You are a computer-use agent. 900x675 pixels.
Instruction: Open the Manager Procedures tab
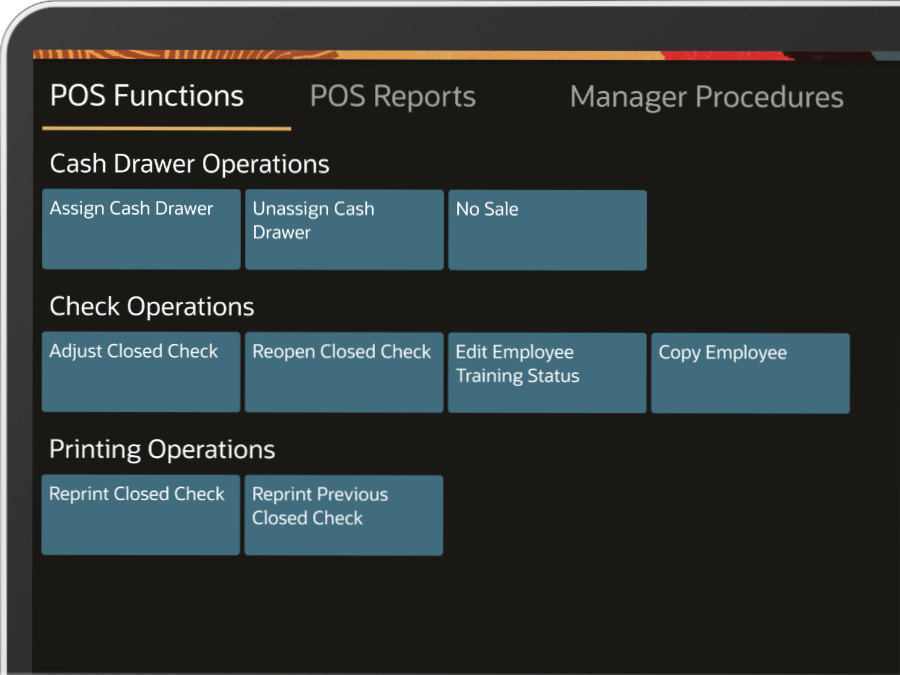[707, 97]
